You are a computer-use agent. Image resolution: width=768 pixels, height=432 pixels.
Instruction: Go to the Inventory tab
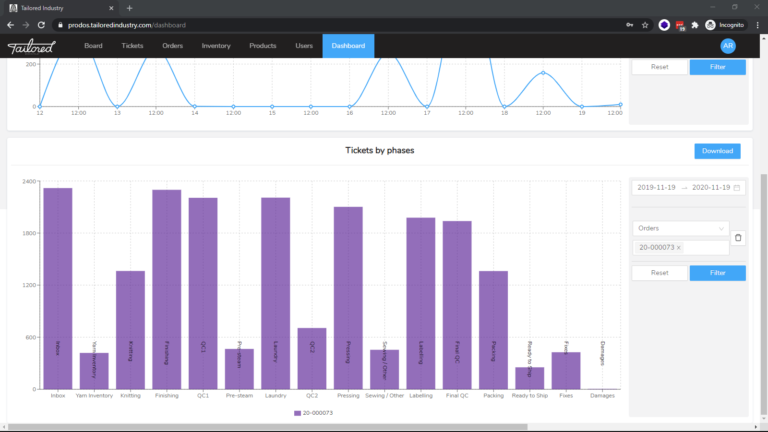click(216, 46)
